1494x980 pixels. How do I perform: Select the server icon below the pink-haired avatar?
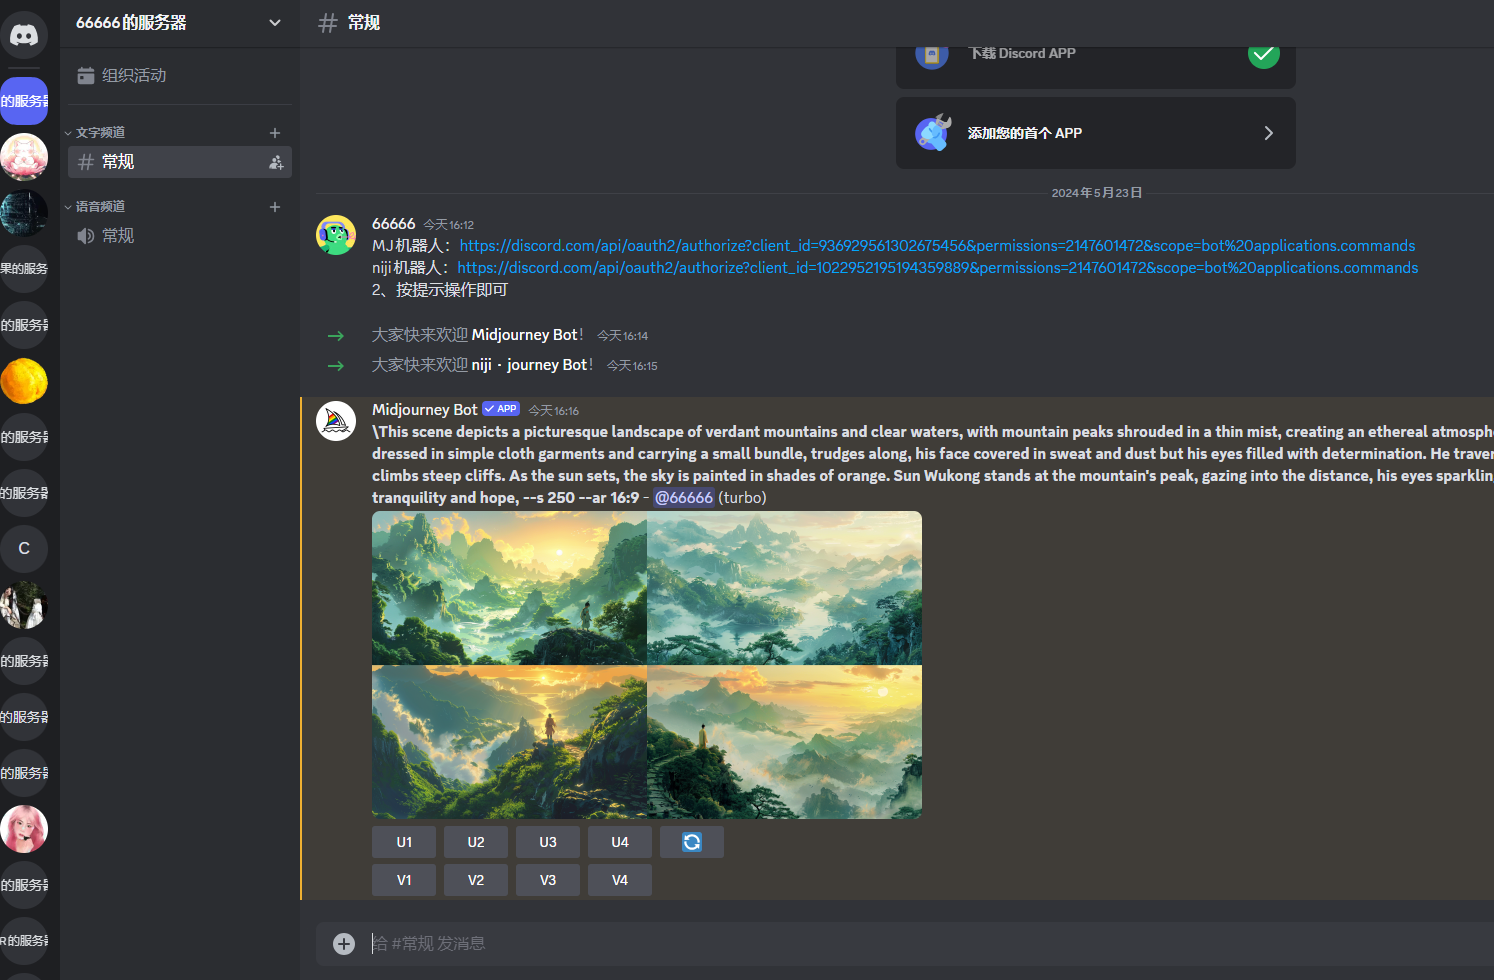click(24, 885)
